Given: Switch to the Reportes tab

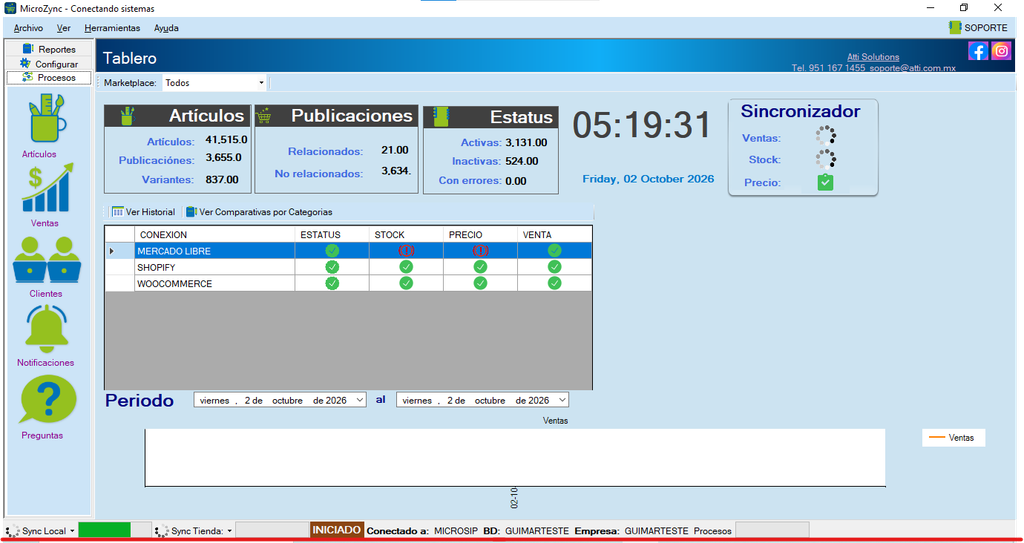Looking at the screenshot, I should pyautogui.click(x=49, y=49).
